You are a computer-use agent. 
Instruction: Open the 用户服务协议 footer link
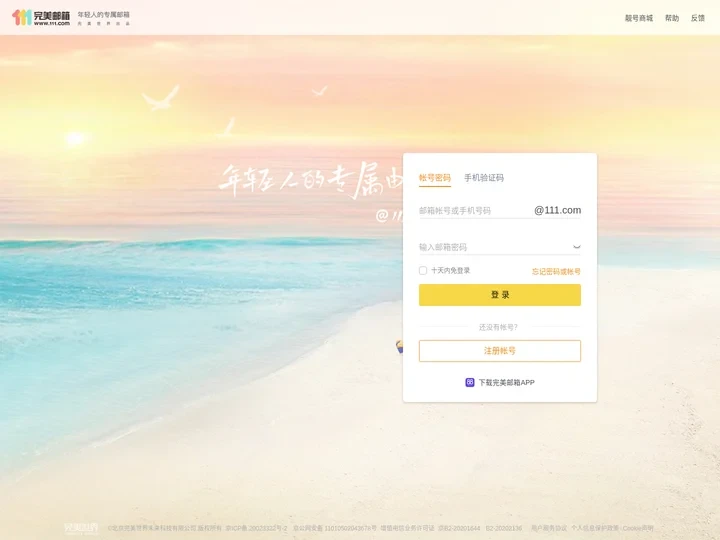549,528
